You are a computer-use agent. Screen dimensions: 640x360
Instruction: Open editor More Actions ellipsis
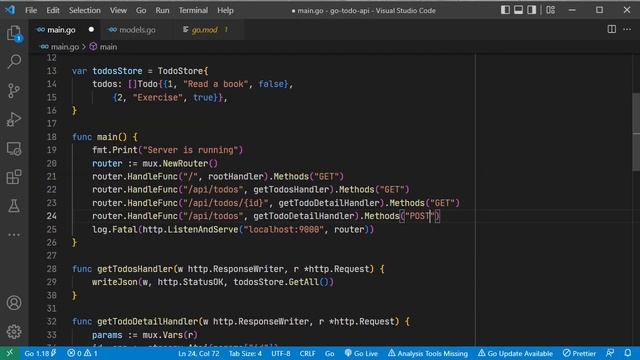[x=627, y=29]
